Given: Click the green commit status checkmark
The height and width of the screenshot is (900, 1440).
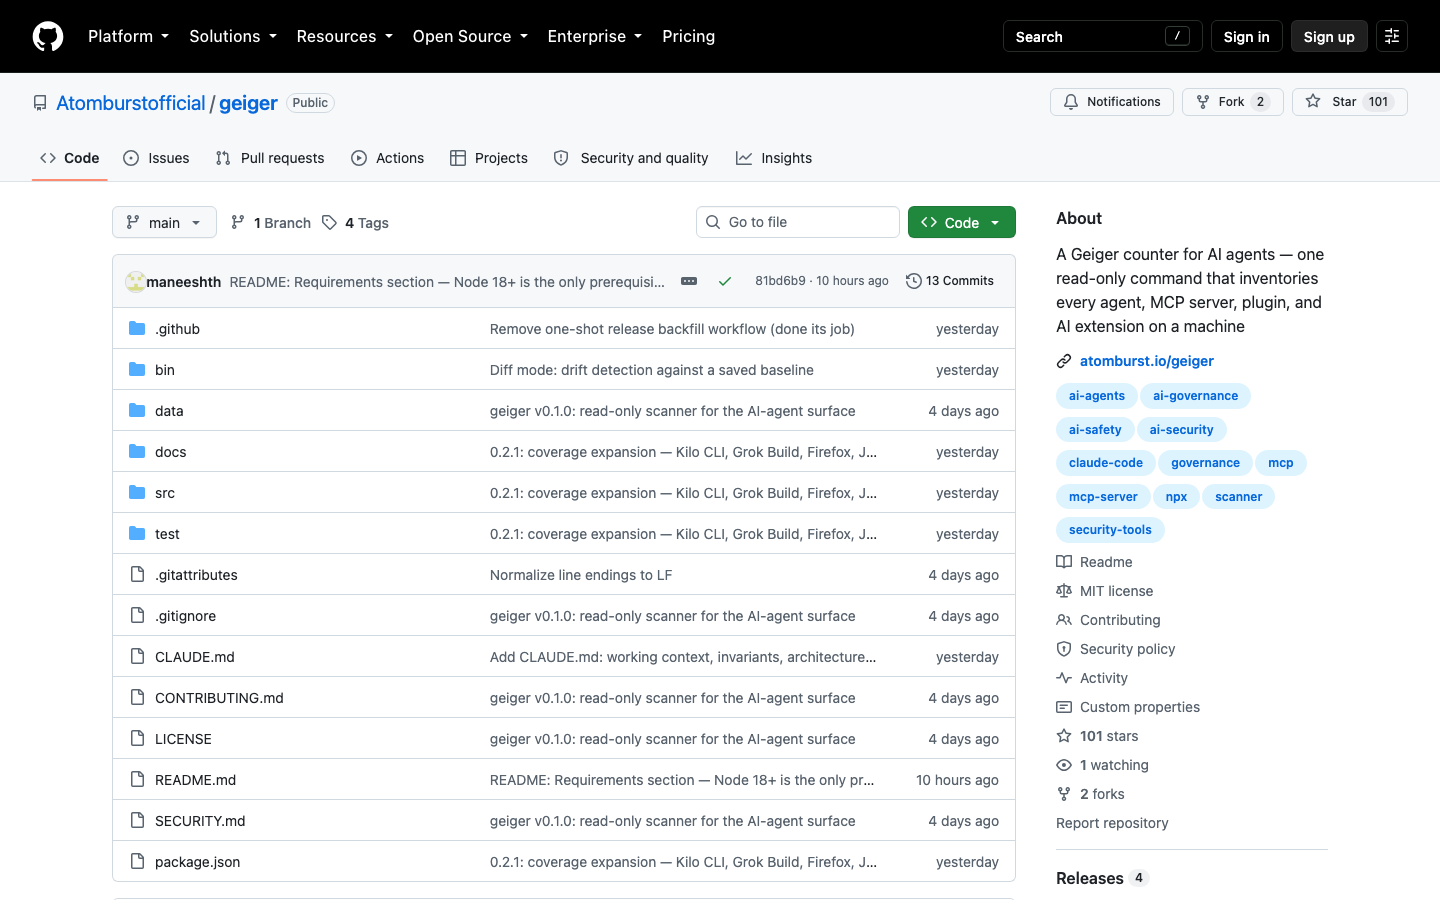Looking at the screenshot, I should [725, 281].
